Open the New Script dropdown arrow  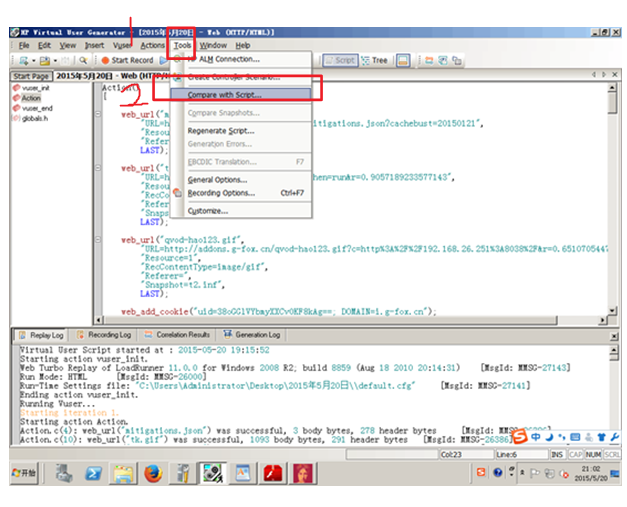point(34,61)
